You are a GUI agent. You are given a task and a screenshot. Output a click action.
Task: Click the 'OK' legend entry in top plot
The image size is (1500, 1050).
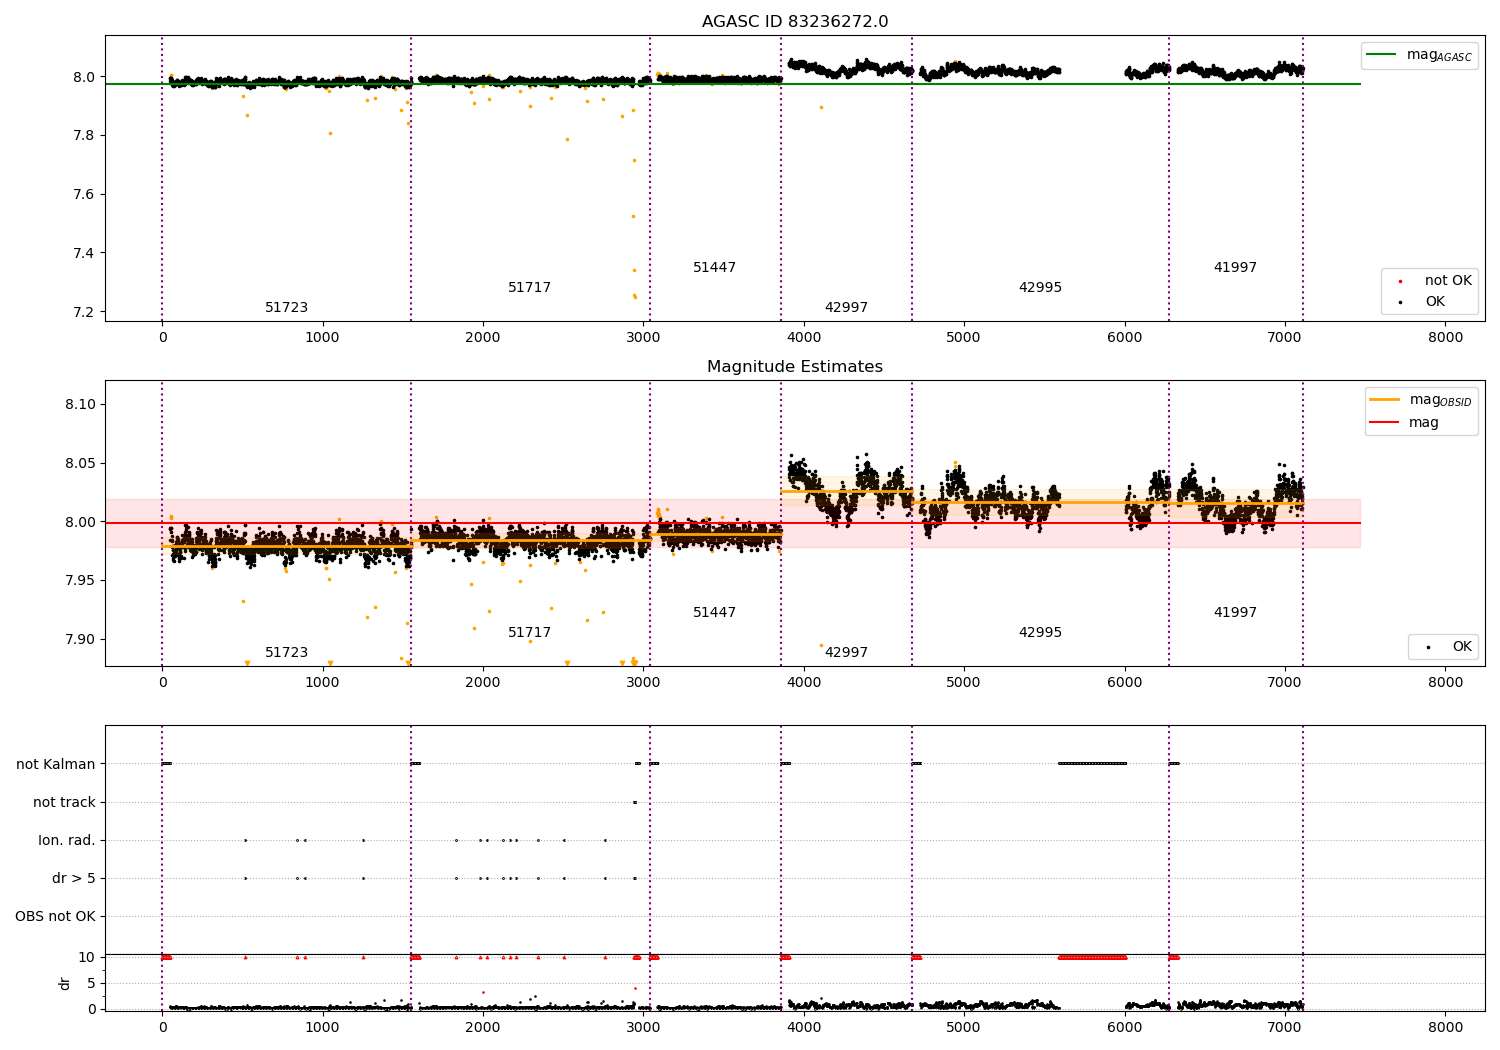click(1435, 302)
